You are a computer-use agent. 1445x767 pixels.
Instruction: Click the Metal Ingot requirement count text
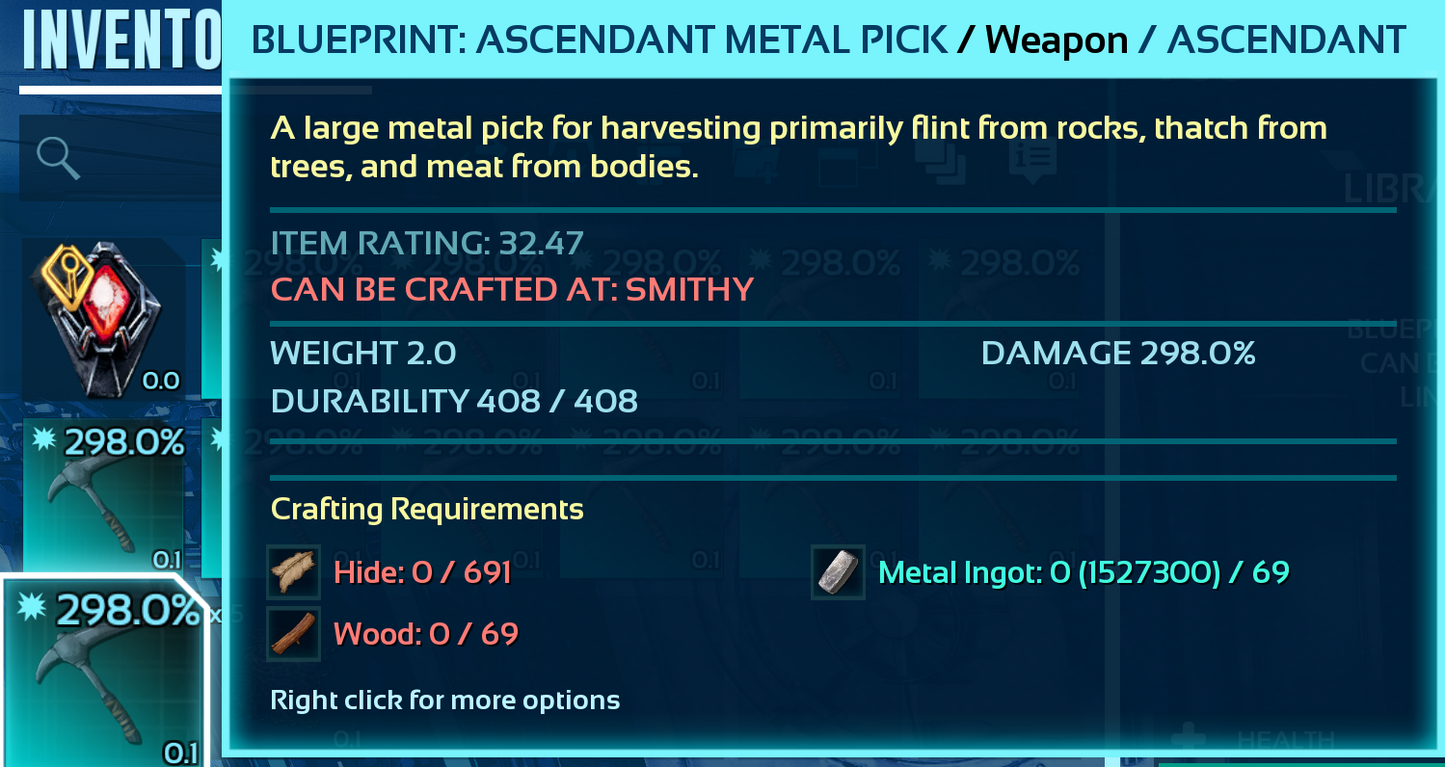[1083, 573]
